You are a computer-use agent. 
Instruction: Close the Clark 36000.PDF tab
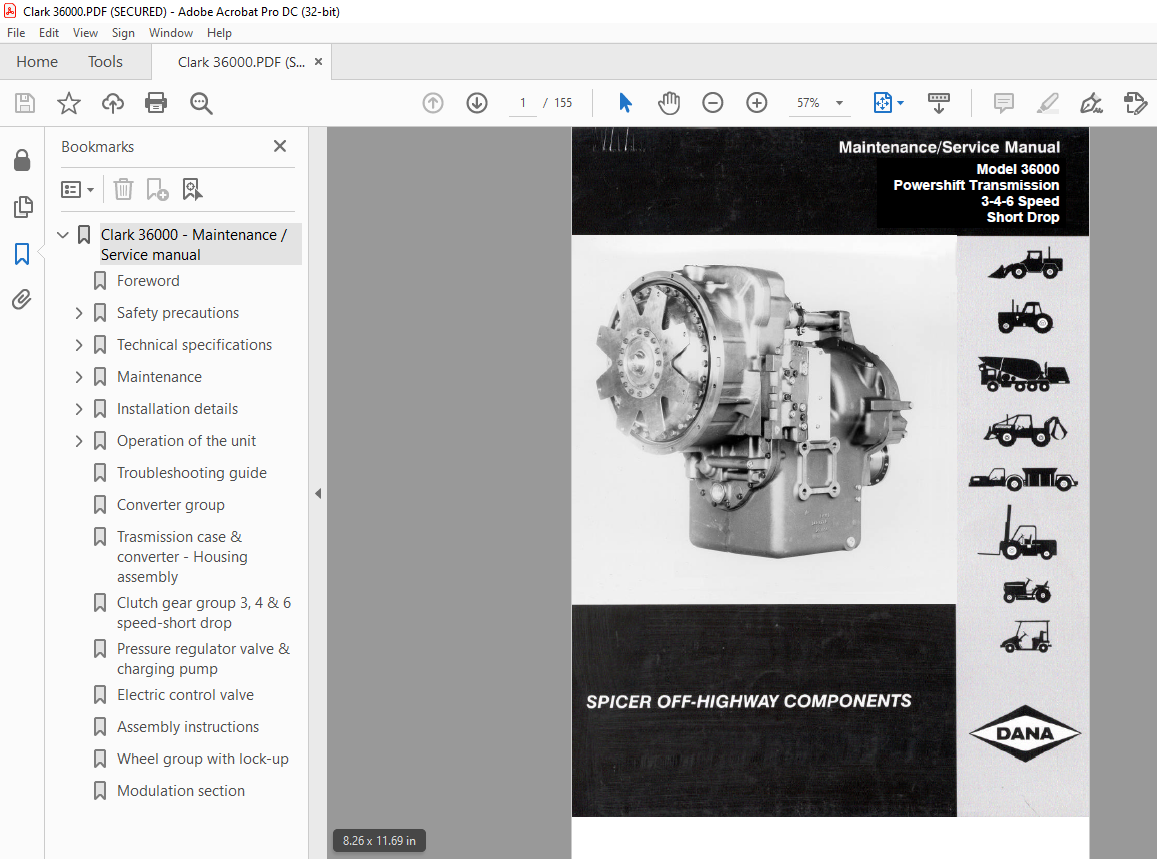(x=319, y=62)
